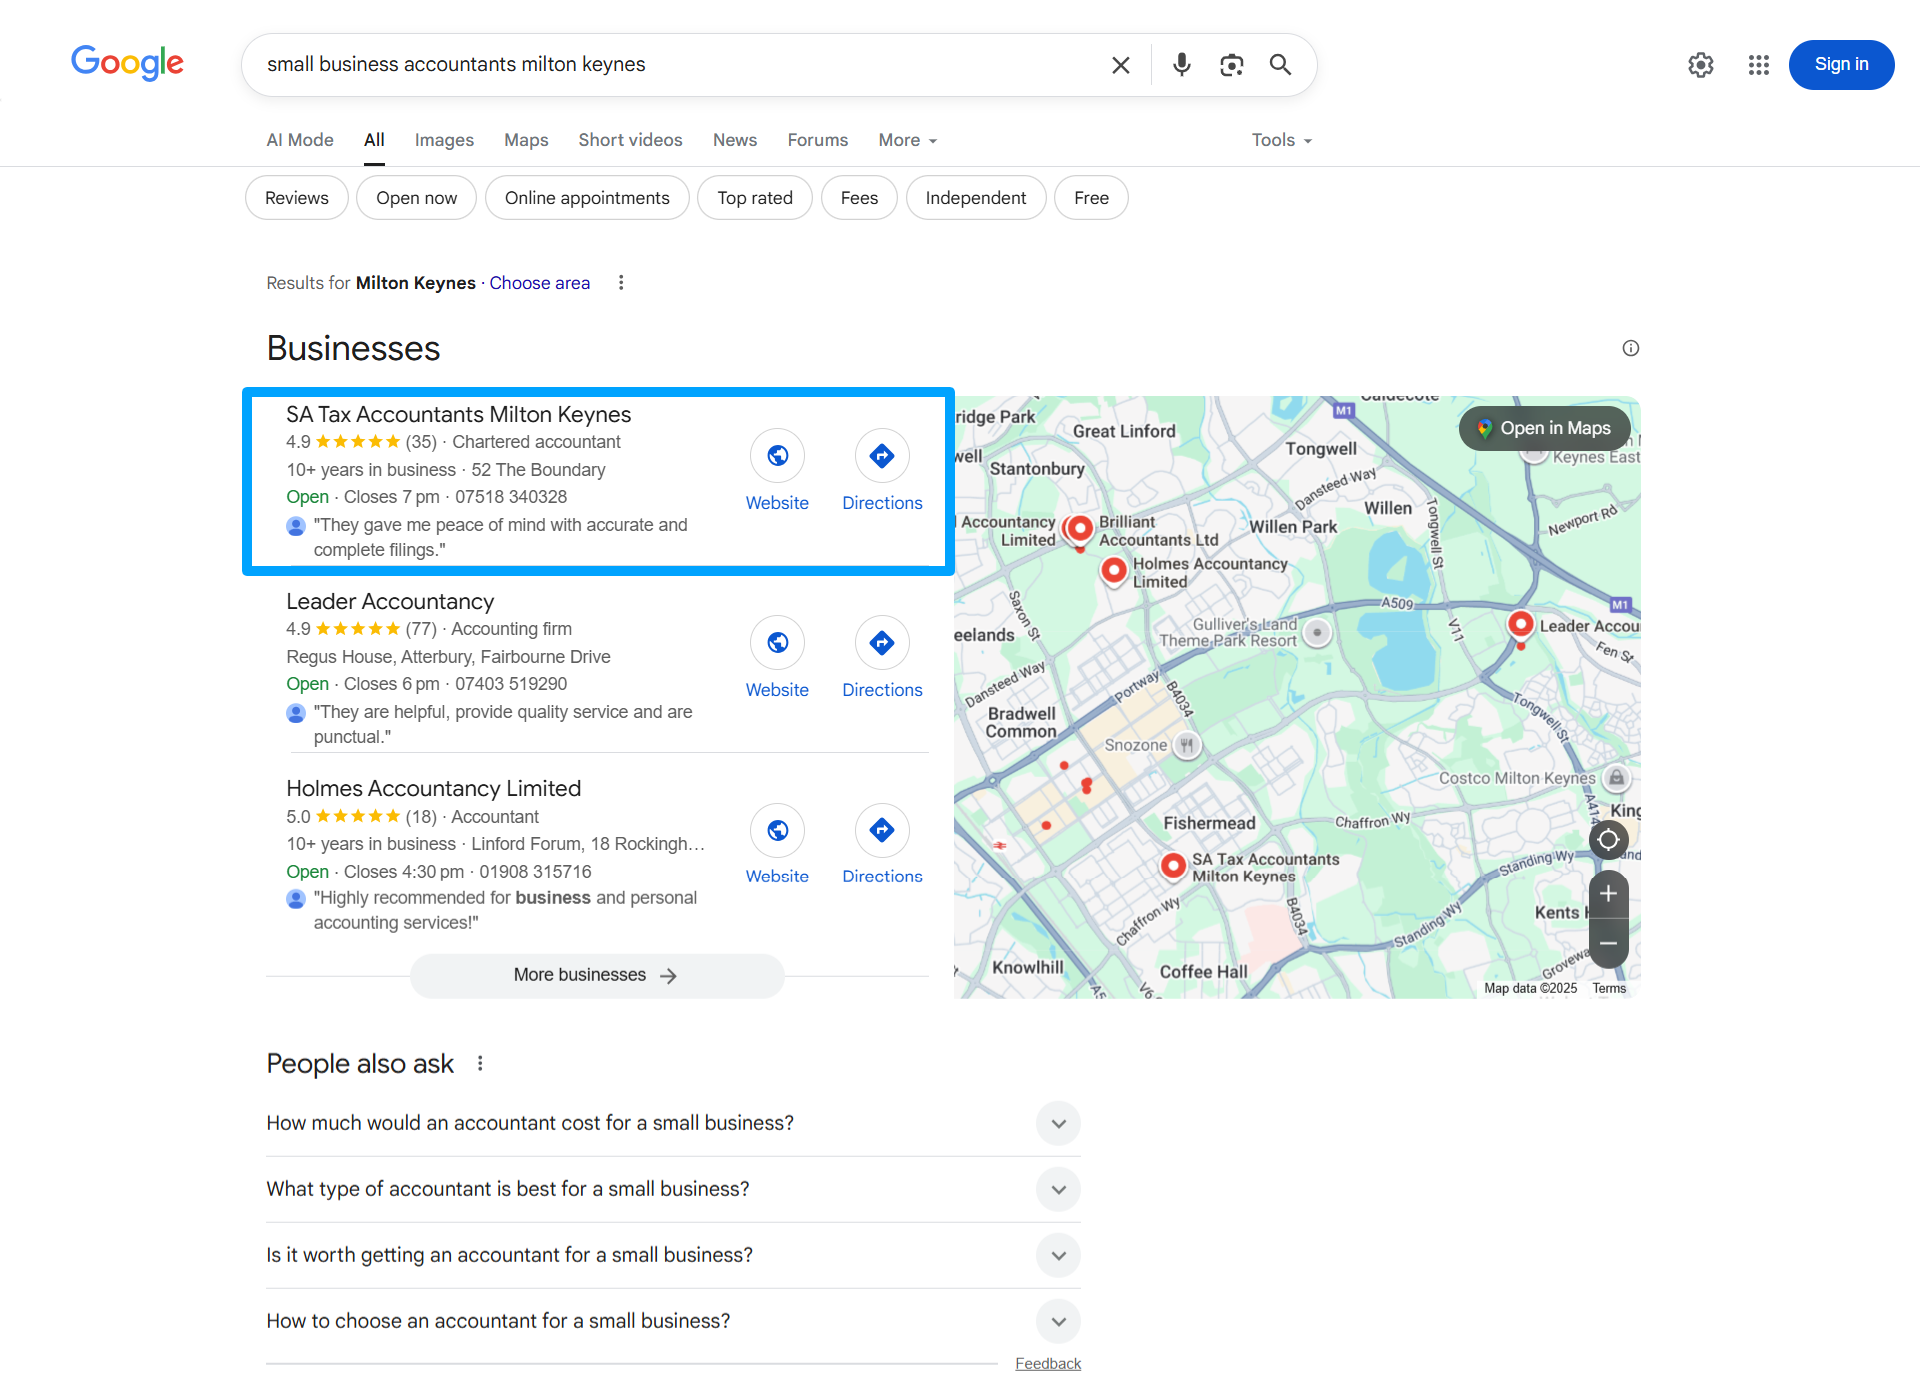
Task: Switch to the News tab
Action: pyautogui.click(x=734, y=140)
